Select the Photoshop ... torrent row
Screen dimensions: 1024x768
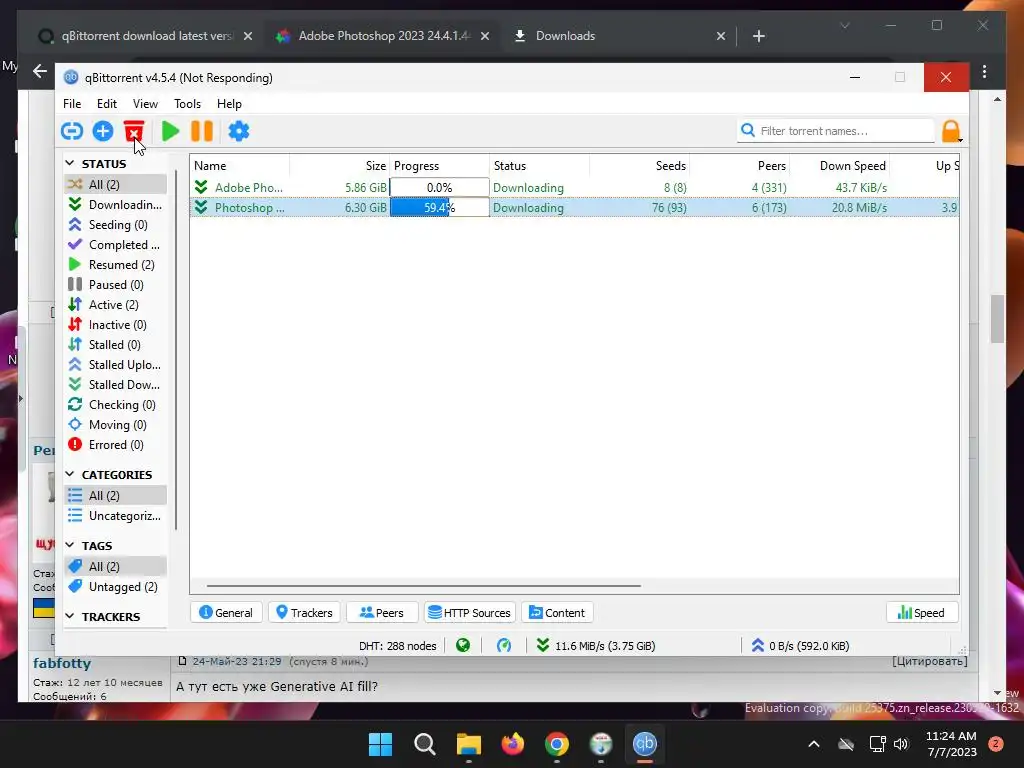tap(574, 208)
